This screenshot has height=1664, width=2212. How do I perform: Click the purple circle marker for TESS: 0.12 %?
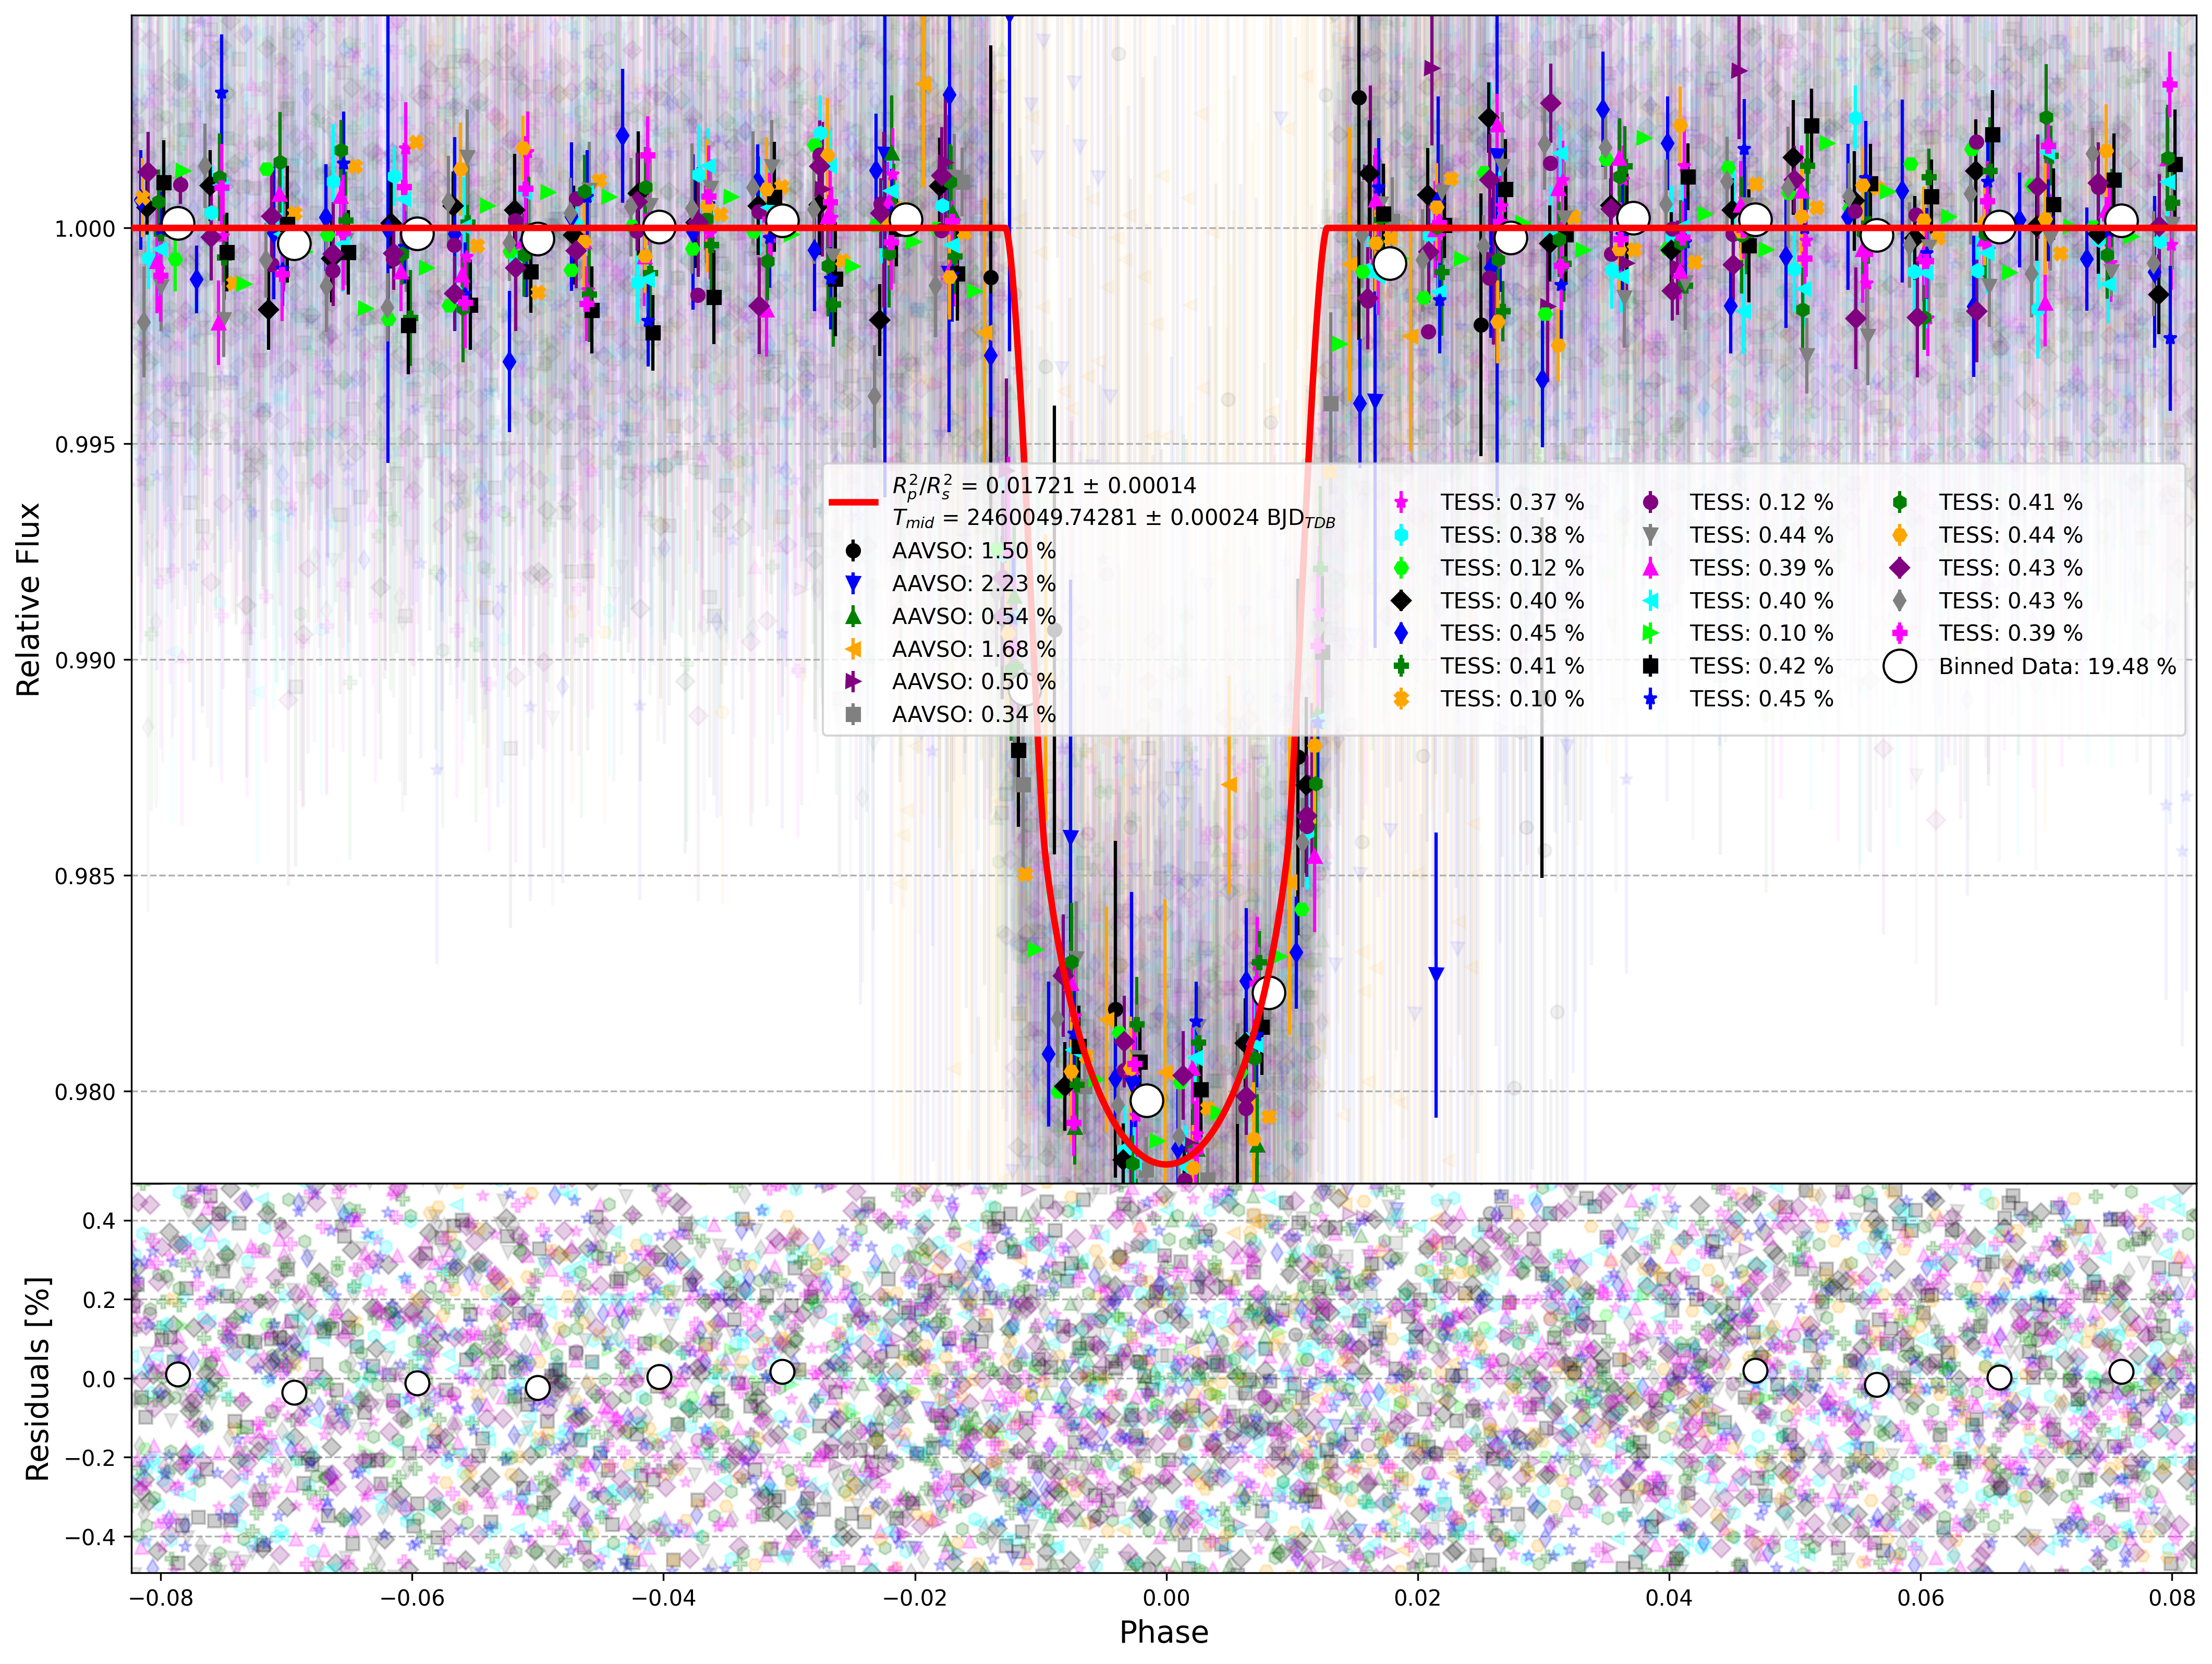tap(1650, 502)
